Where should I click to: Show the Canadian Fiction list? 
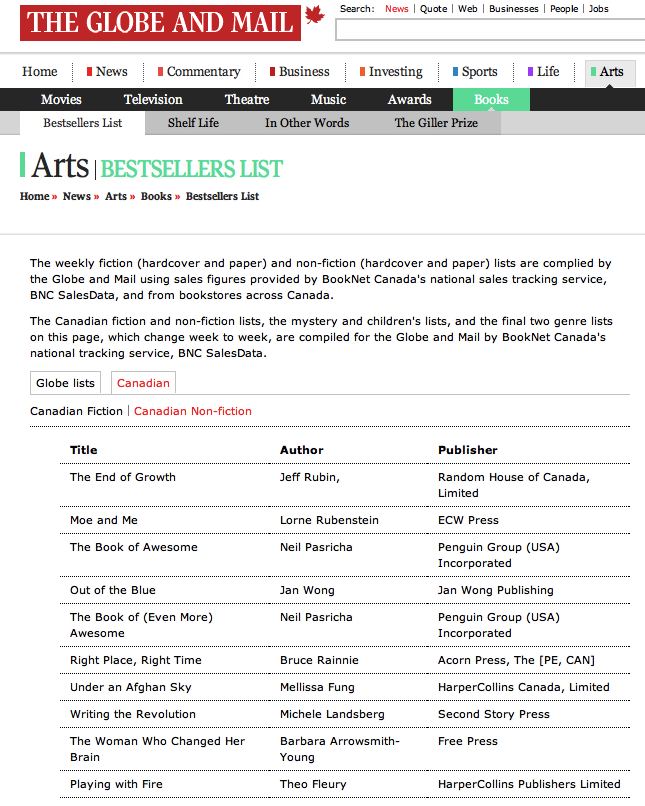click(76, 411)
